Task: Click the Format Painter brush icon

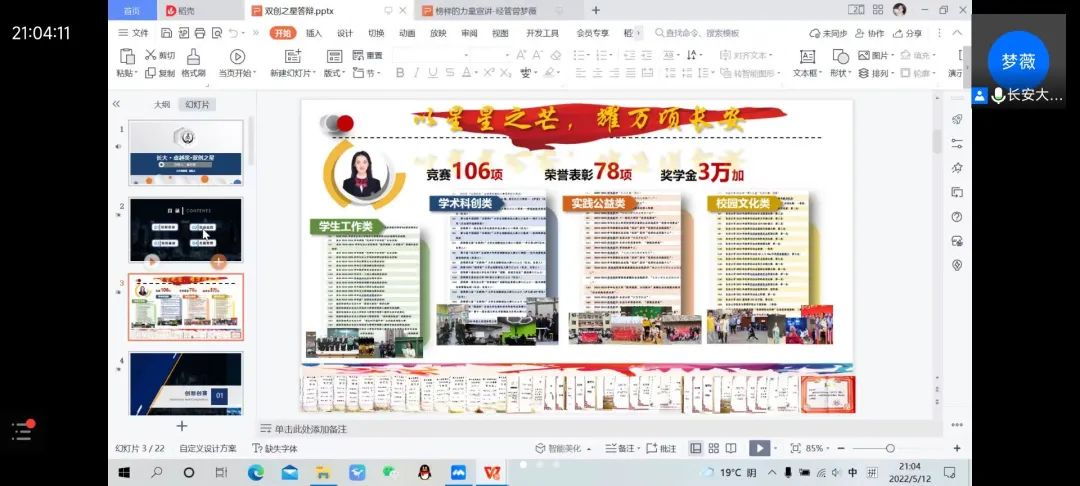Action: click(193, 56)
